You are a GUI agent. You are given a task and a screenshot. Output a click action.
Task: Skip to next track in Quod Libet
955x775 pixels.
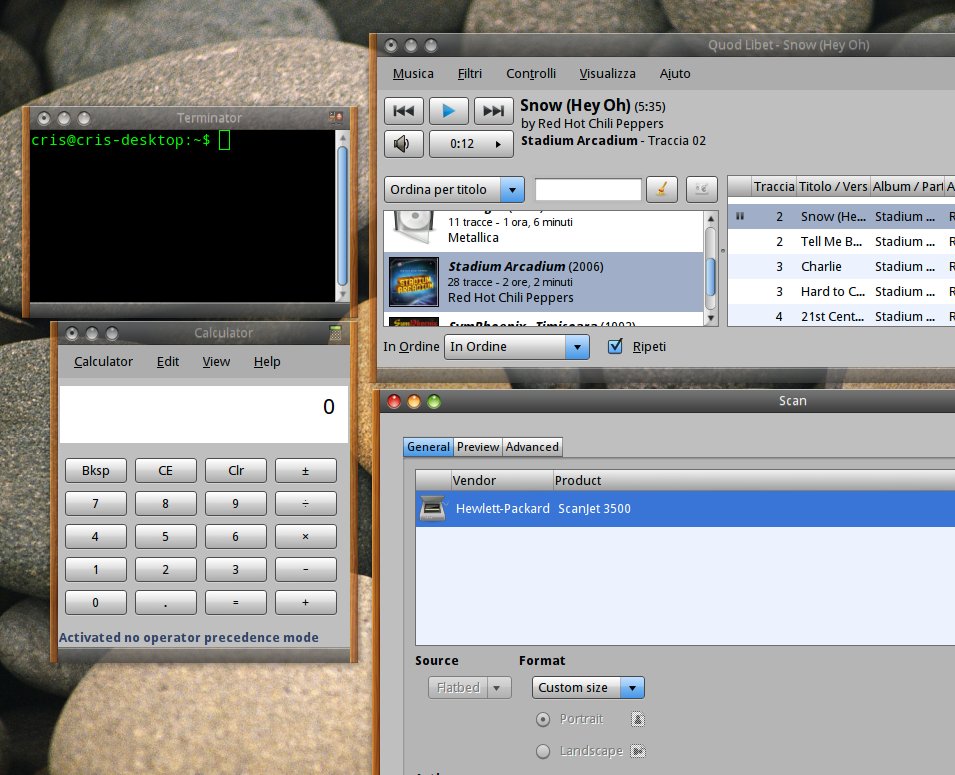pyautogui.click(x=493, y=111)
